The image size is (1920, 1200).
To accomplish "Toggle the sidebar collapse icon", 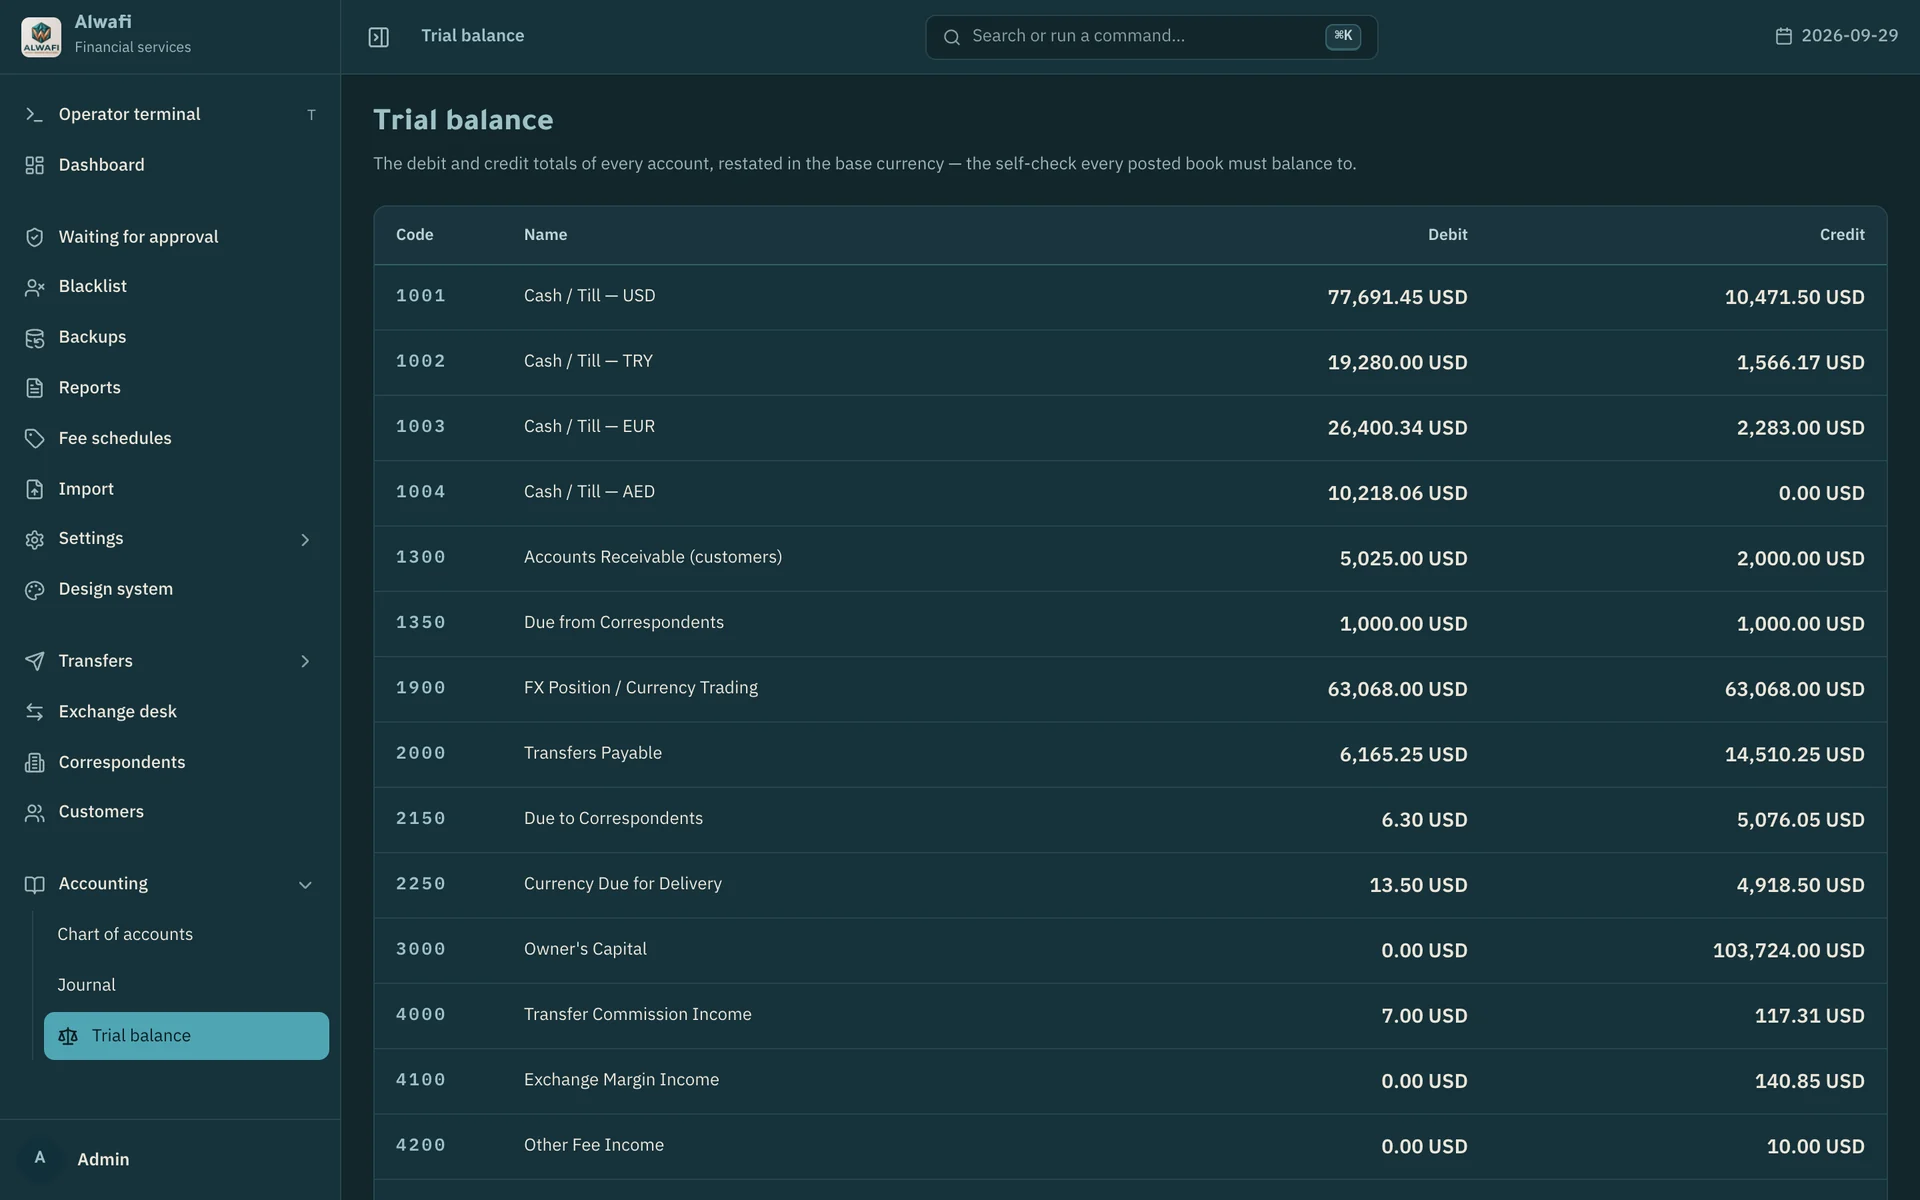I will 378,37.
